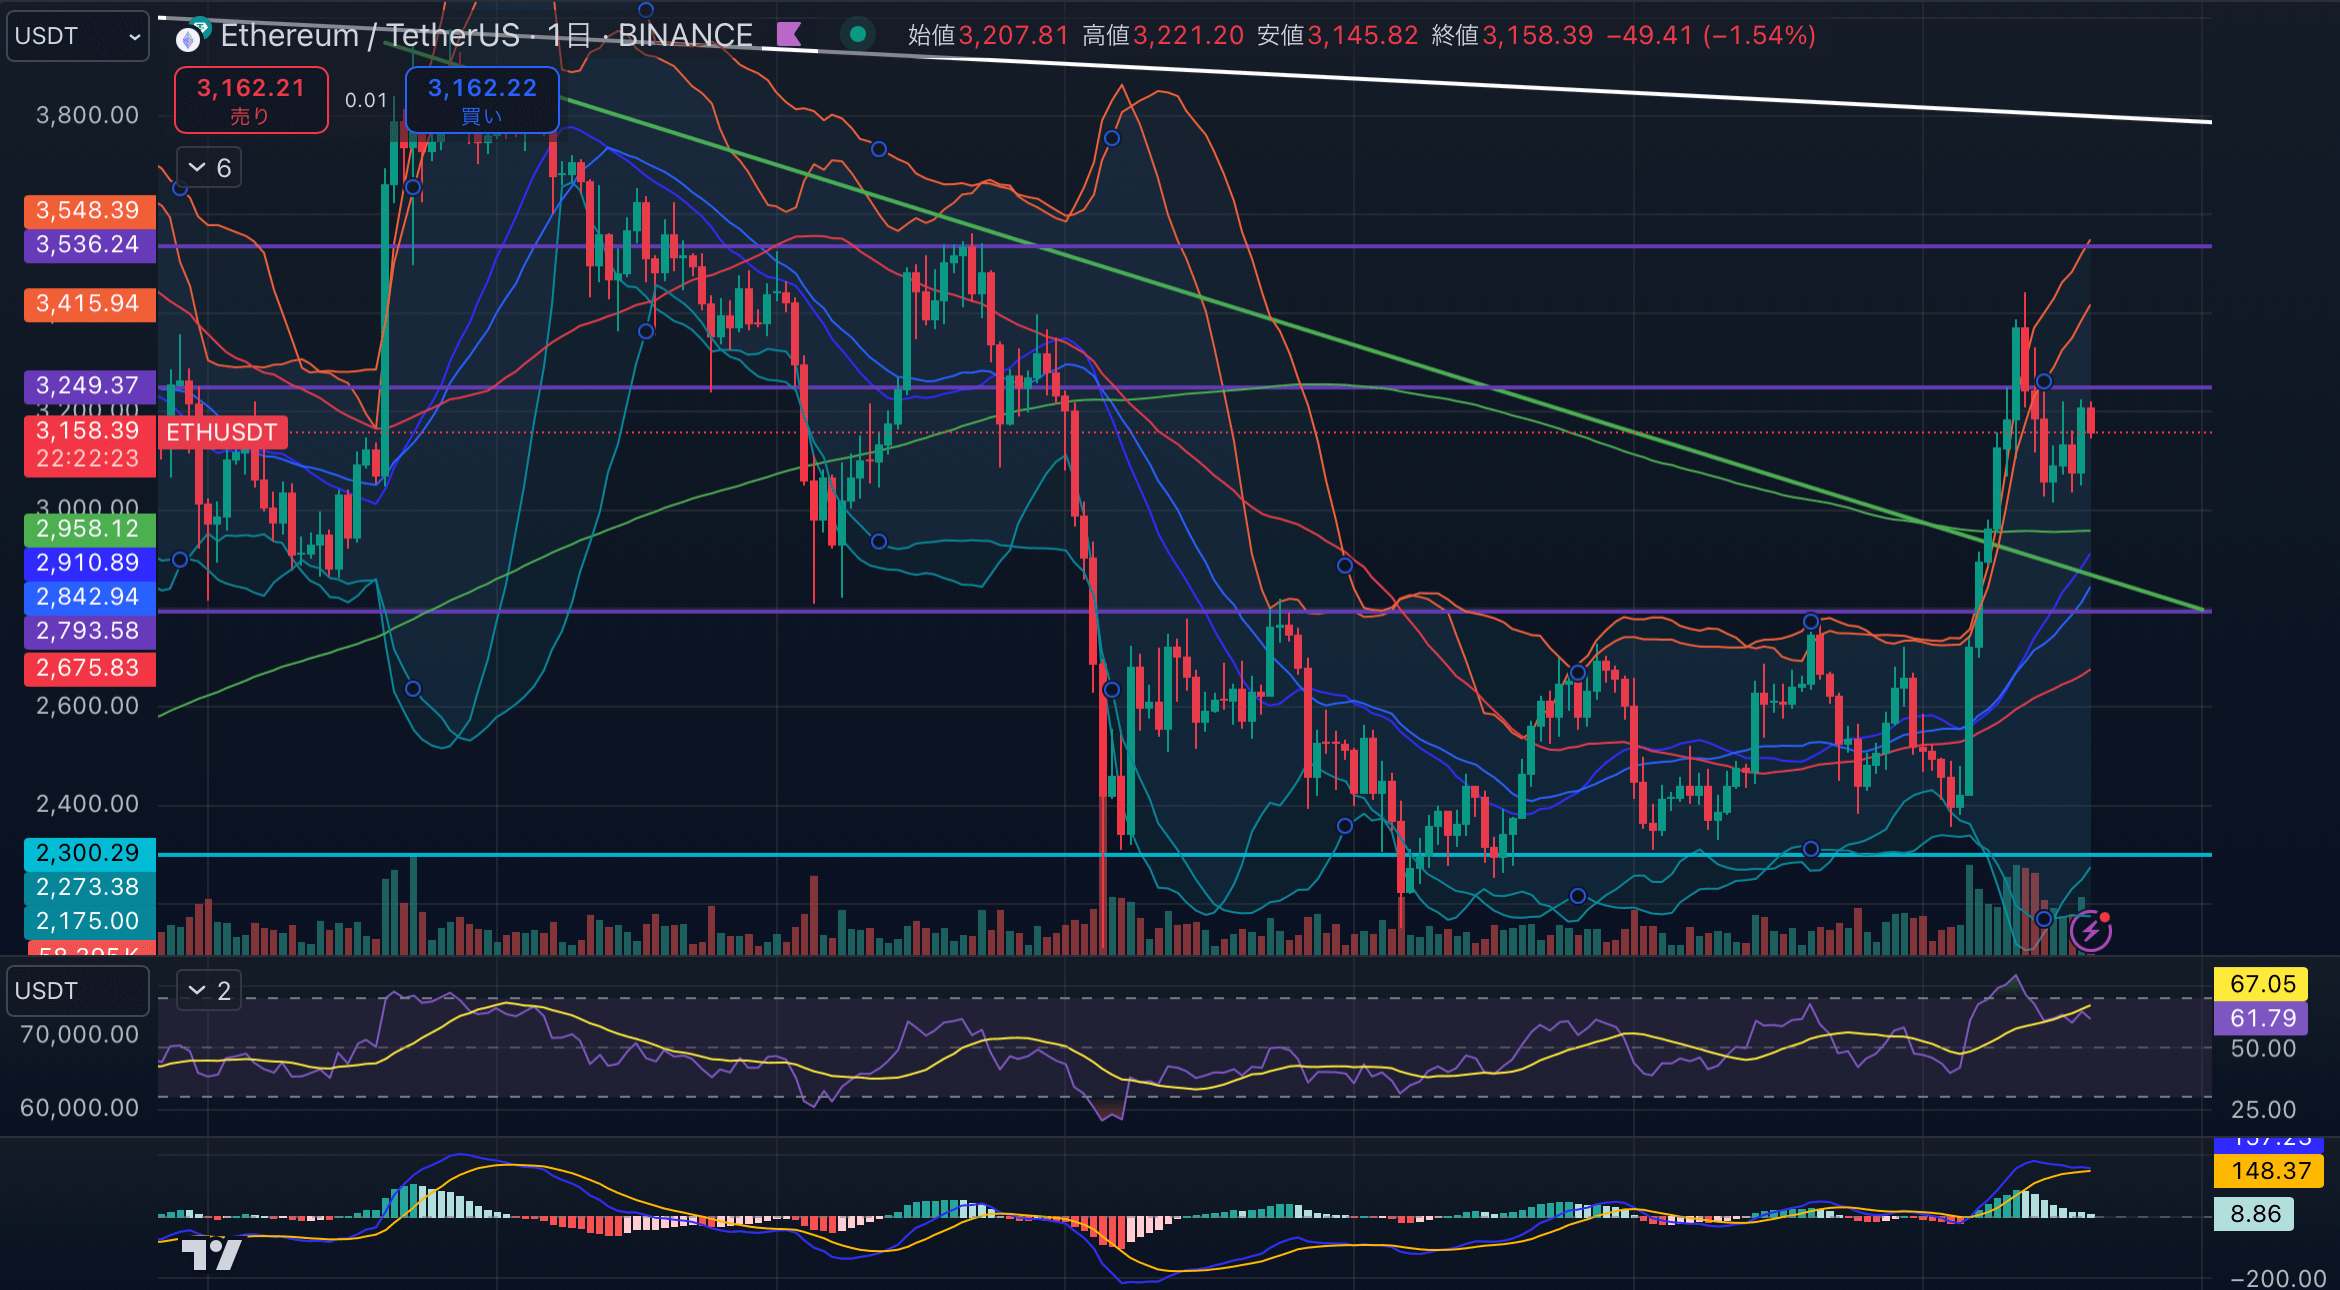The image size is (2340, 1290).
Task: Click the 安値 3,145.82 low value
Action: tap(1337, 36)
